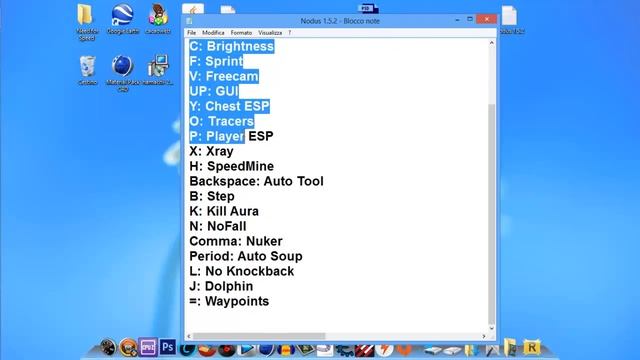Minimize the Nodus Notepad window
The image size is (640, 360).
click(457, 19)
